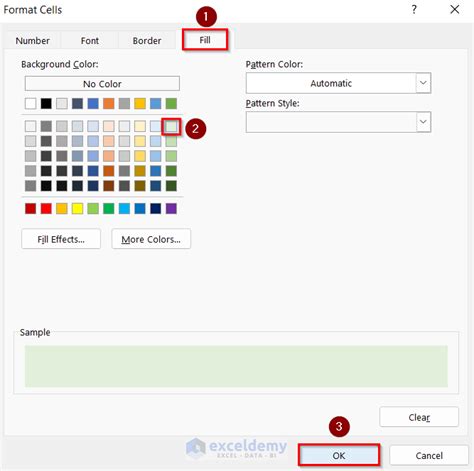Viewport: 474px width, 471px height.
Task: Select the darkest brown-orange shade swatch
Action: (109, 186)
